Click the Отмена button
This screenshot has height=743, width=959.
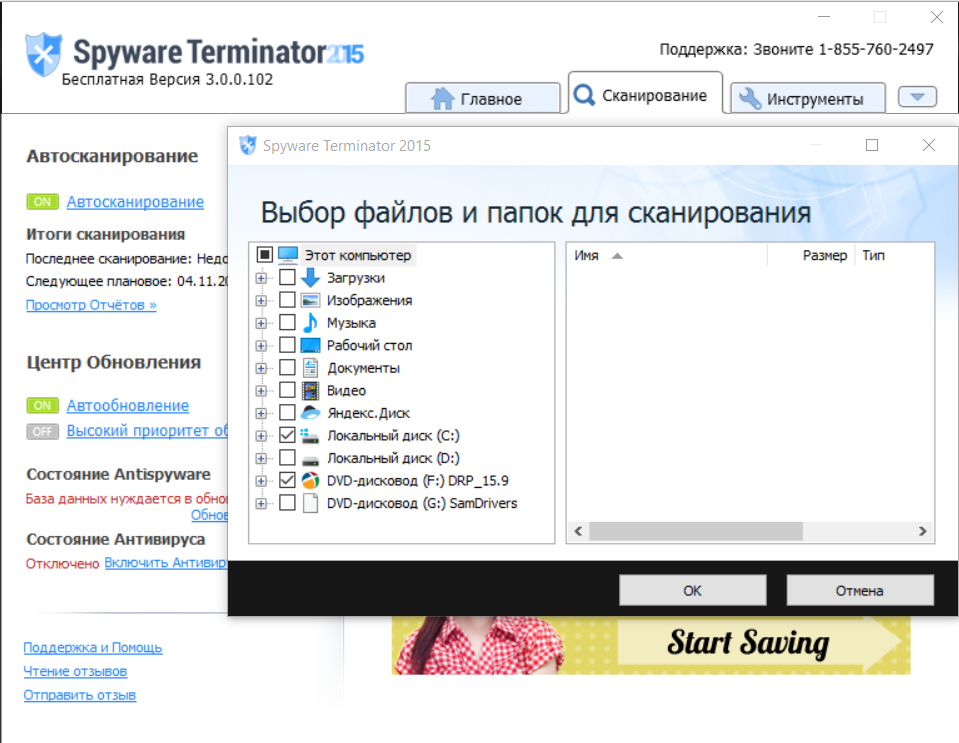[859, 590]
